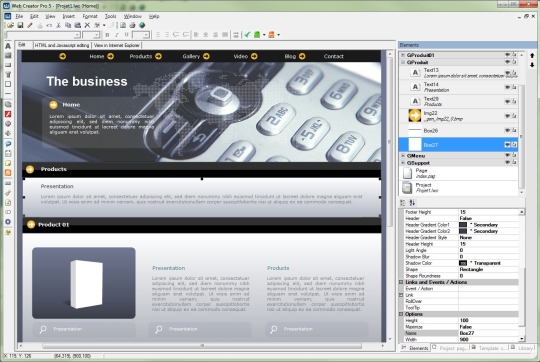Click the green checkmark toolbar icon
The image size is (540, 362).
247,34
